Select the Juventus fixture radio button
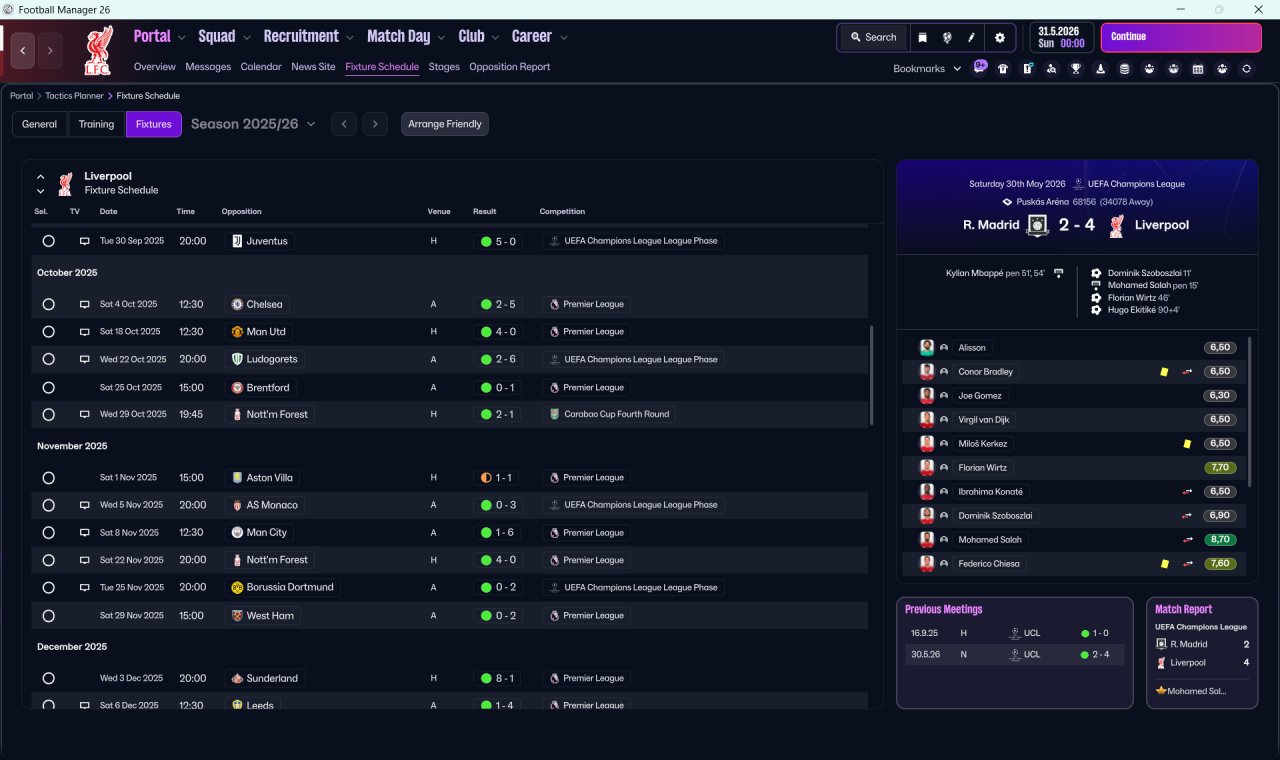 (48, 241)
